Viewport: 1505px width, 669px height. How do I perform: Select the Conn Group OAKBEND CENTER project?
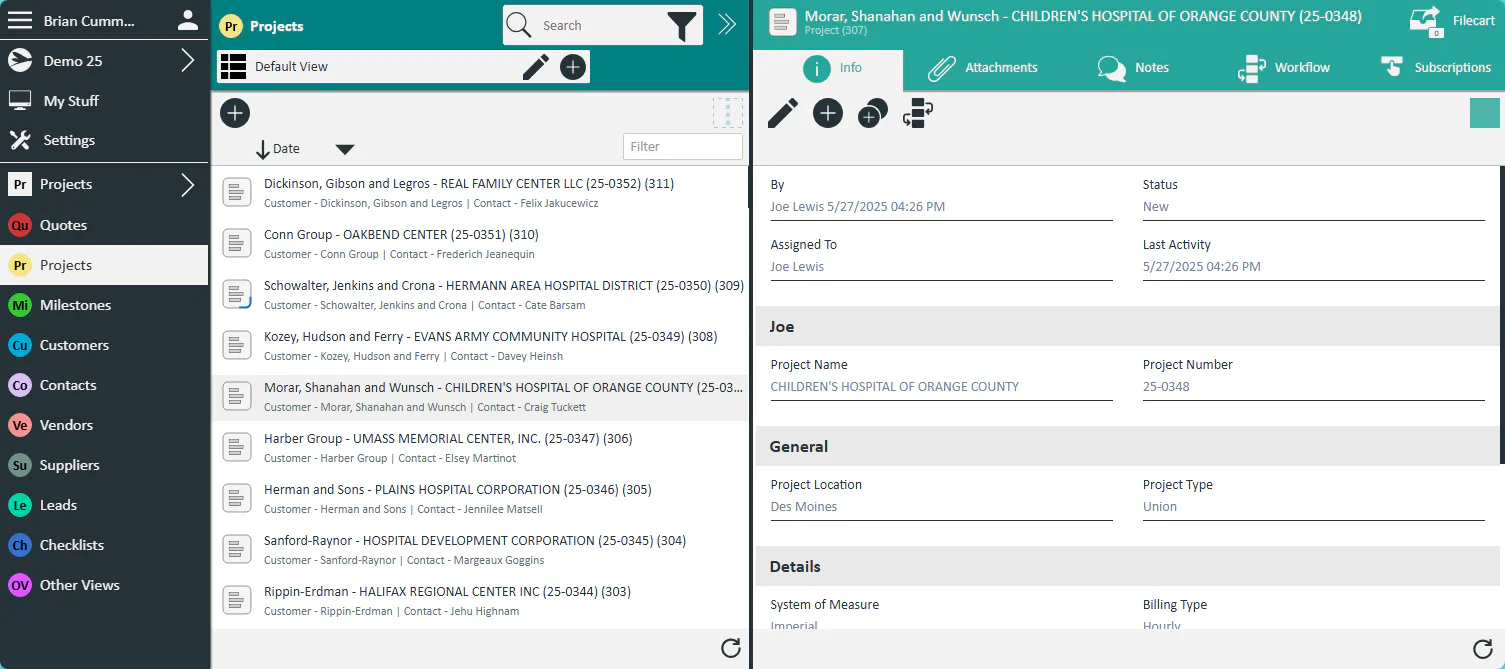click(x=480, y=244)
